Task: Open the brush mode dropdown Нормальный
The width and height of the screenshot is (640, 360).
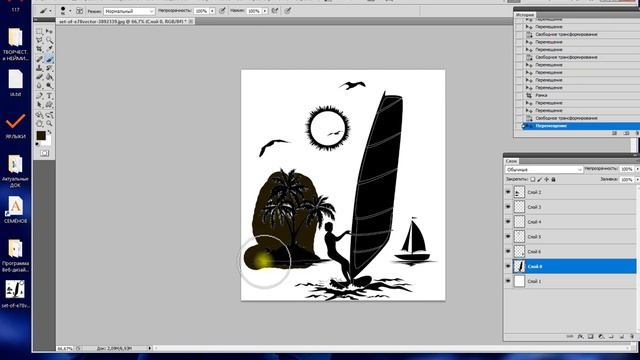Action: 129,11
